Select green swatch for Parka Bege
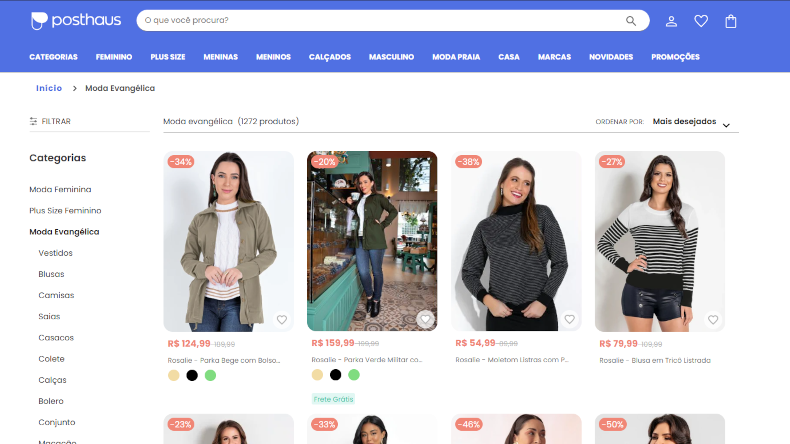The image size is (790, 444). click(x=211, y=375)
